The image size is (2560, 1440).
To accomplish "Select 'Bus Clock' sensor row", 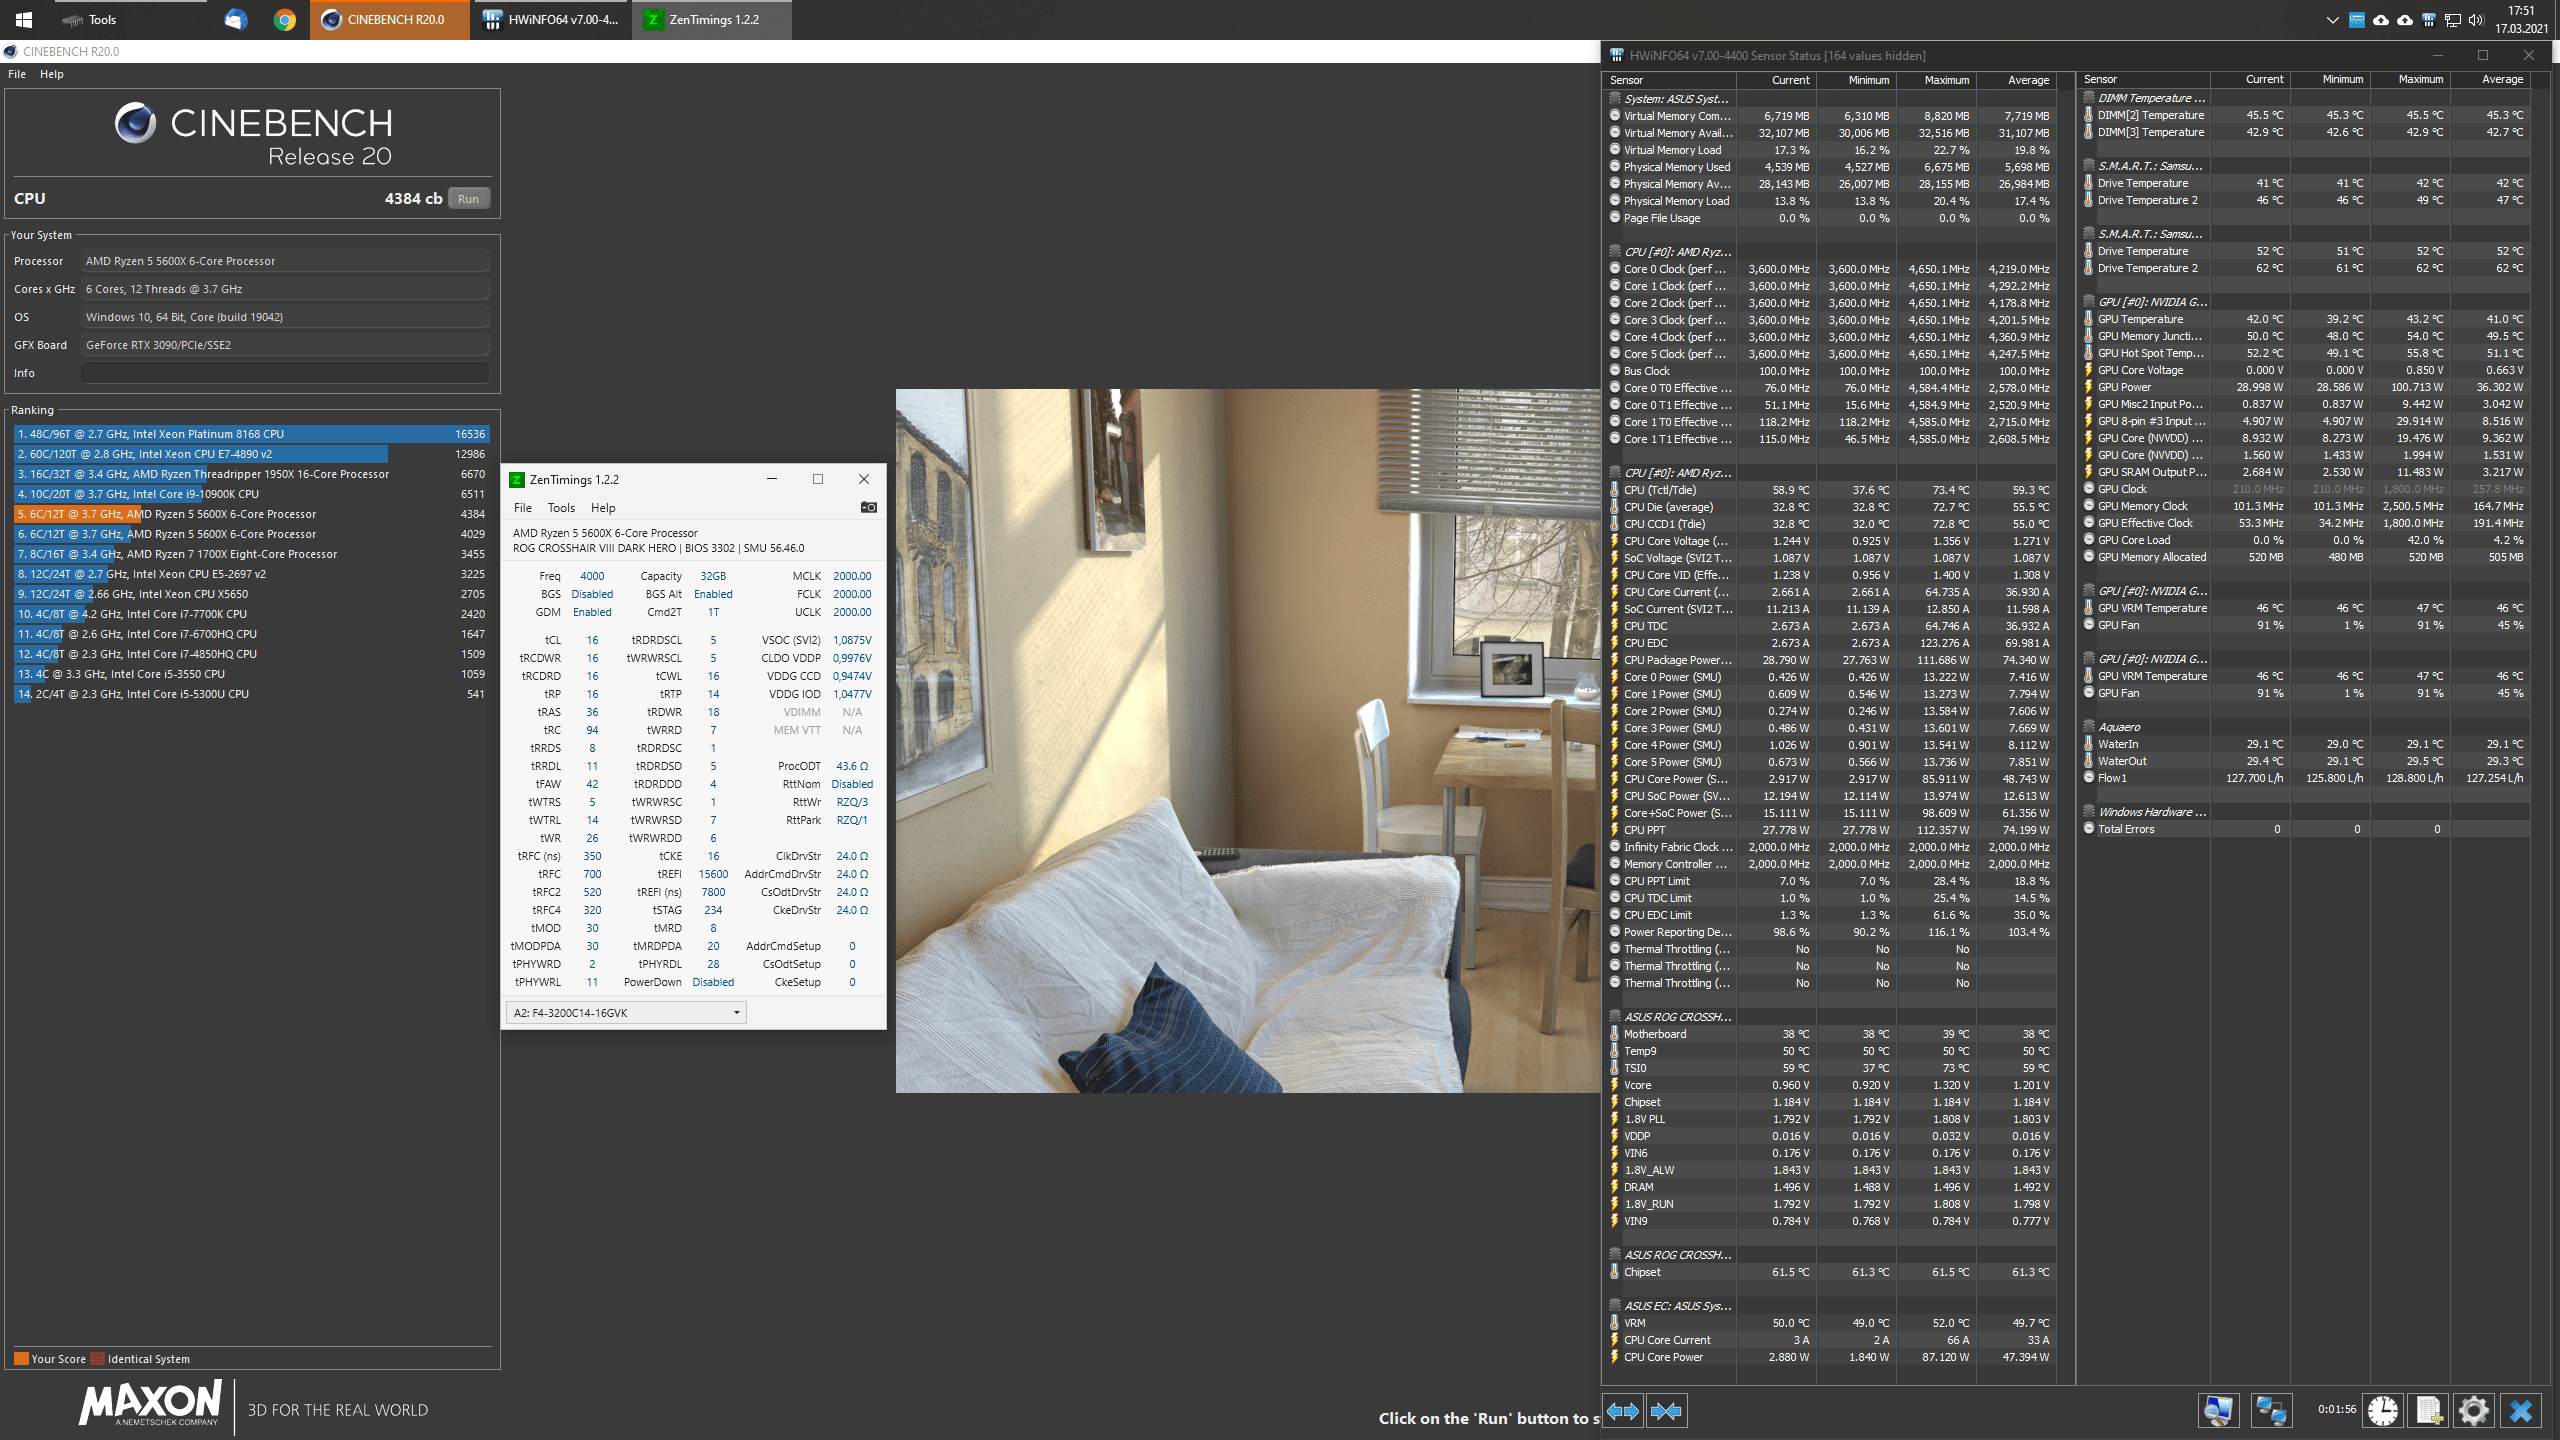I will 1831,371.
